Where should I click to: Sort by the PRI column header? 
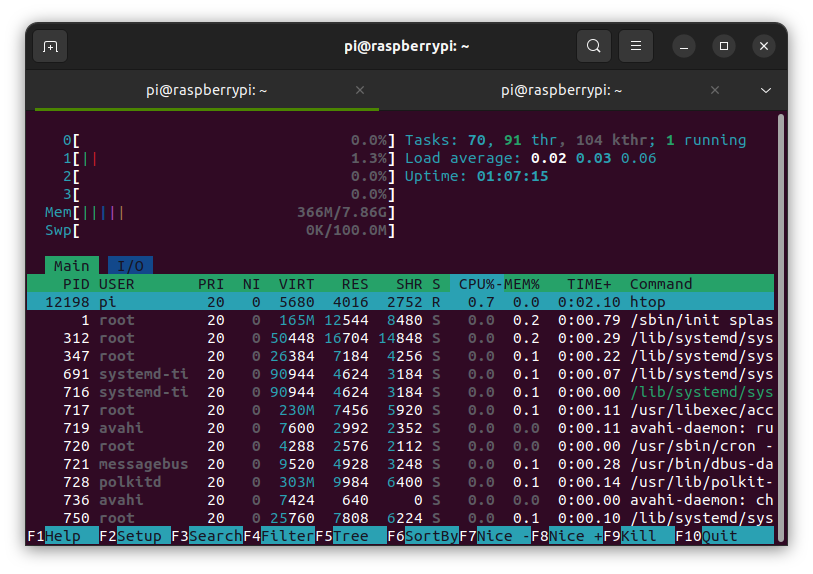click(211, 284)
